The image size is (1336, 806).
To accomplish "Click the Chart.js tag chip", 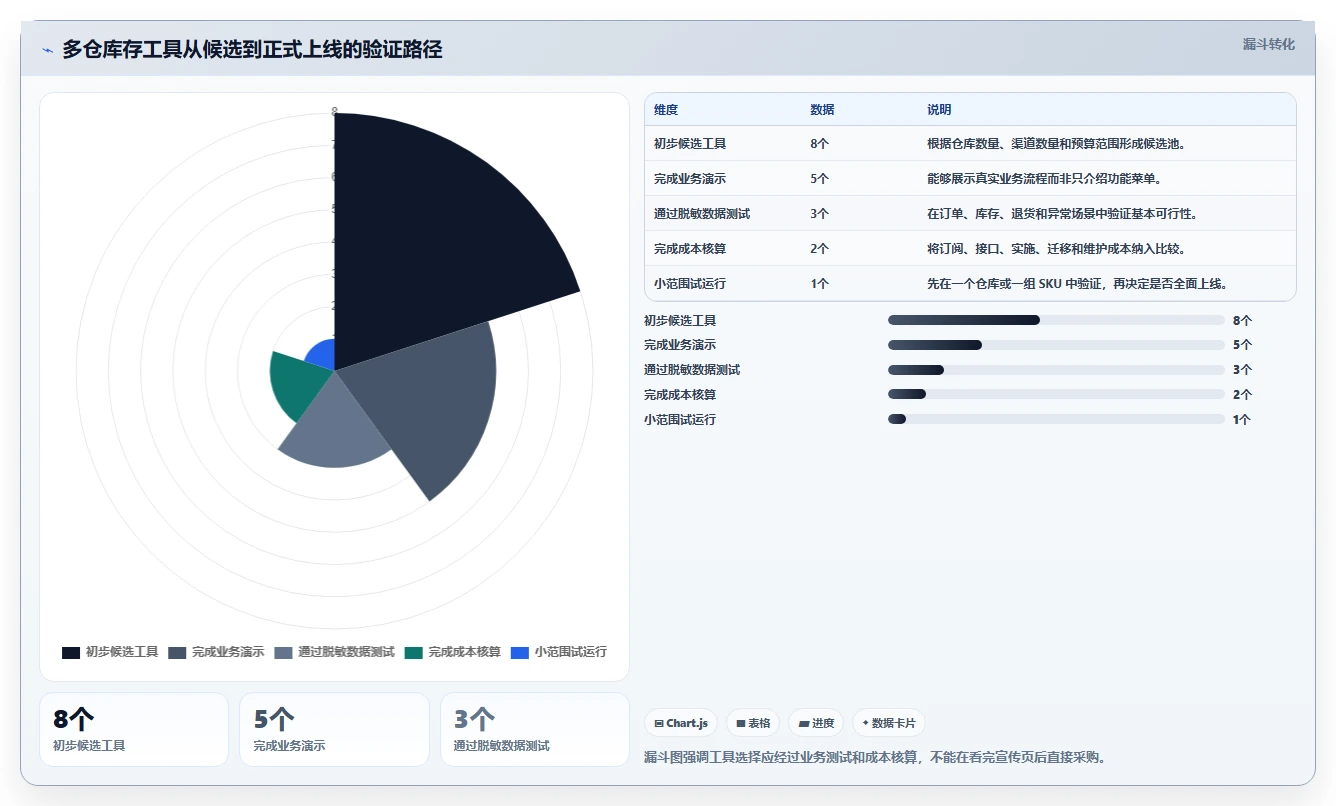I will tap(681, 723).
